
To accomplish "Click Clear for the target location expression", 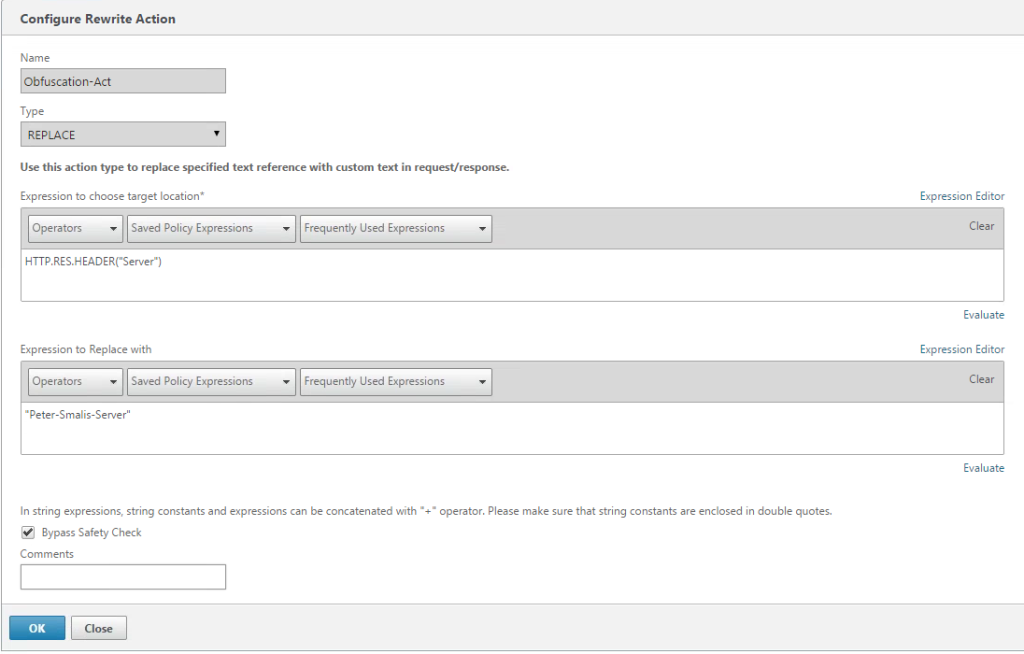I will (x=981, y=226).
